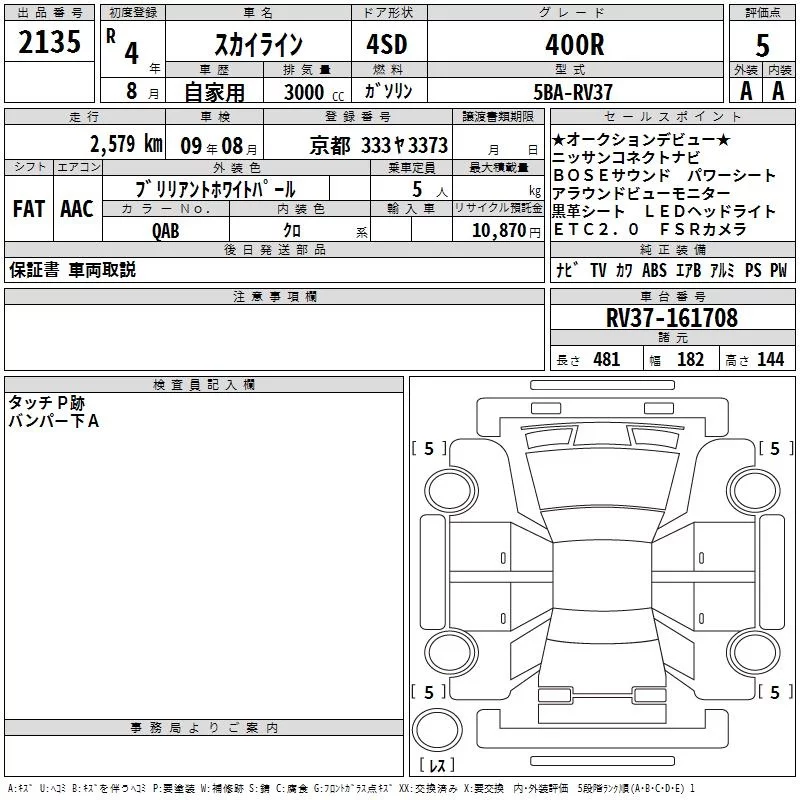Click the アラウンドビューモニター sales point

[641, 194]
